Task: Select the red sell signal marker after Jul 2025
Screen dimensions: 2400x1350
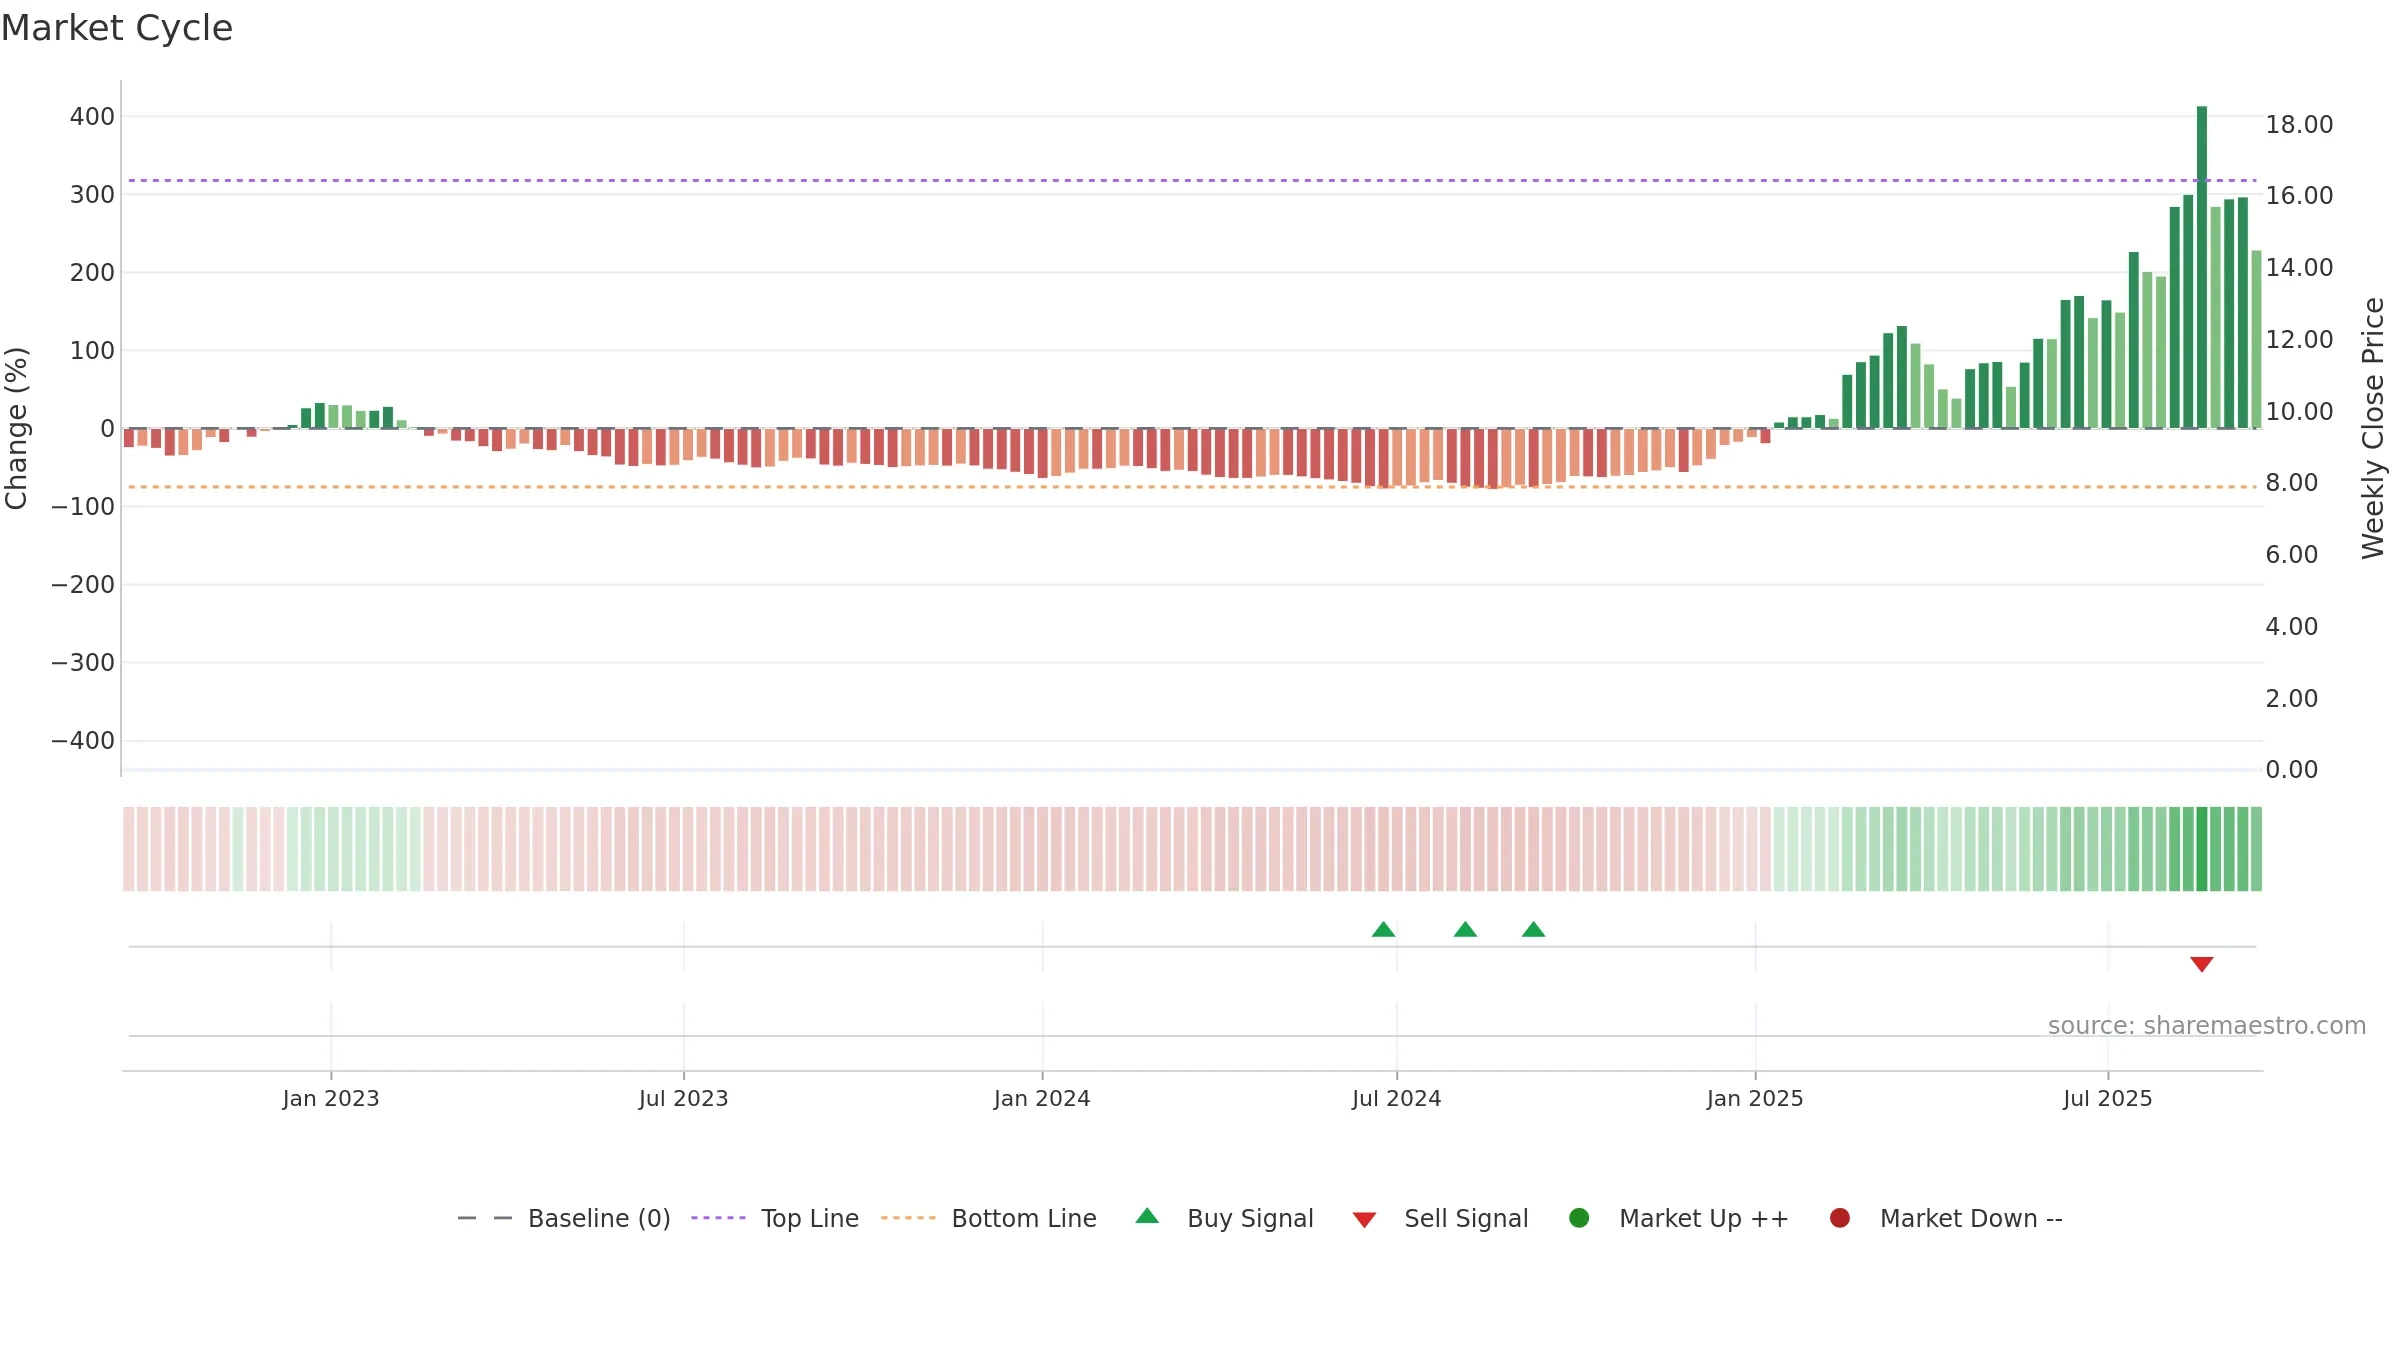Action: [x=2201, y=963]
